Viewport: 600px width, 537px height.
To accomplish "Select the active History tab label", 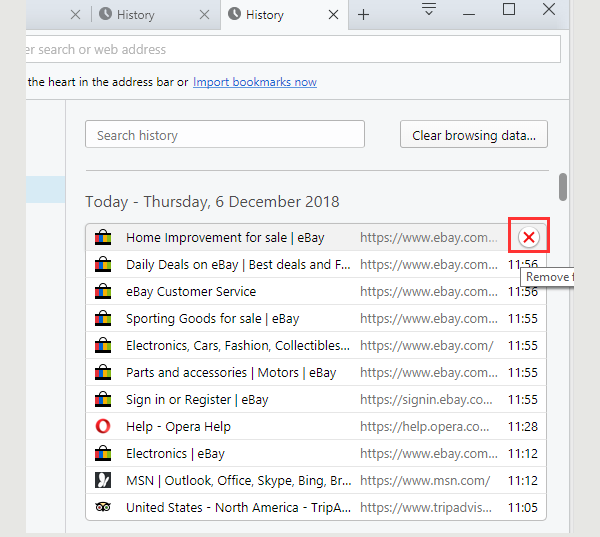I will tap(265, 15).
